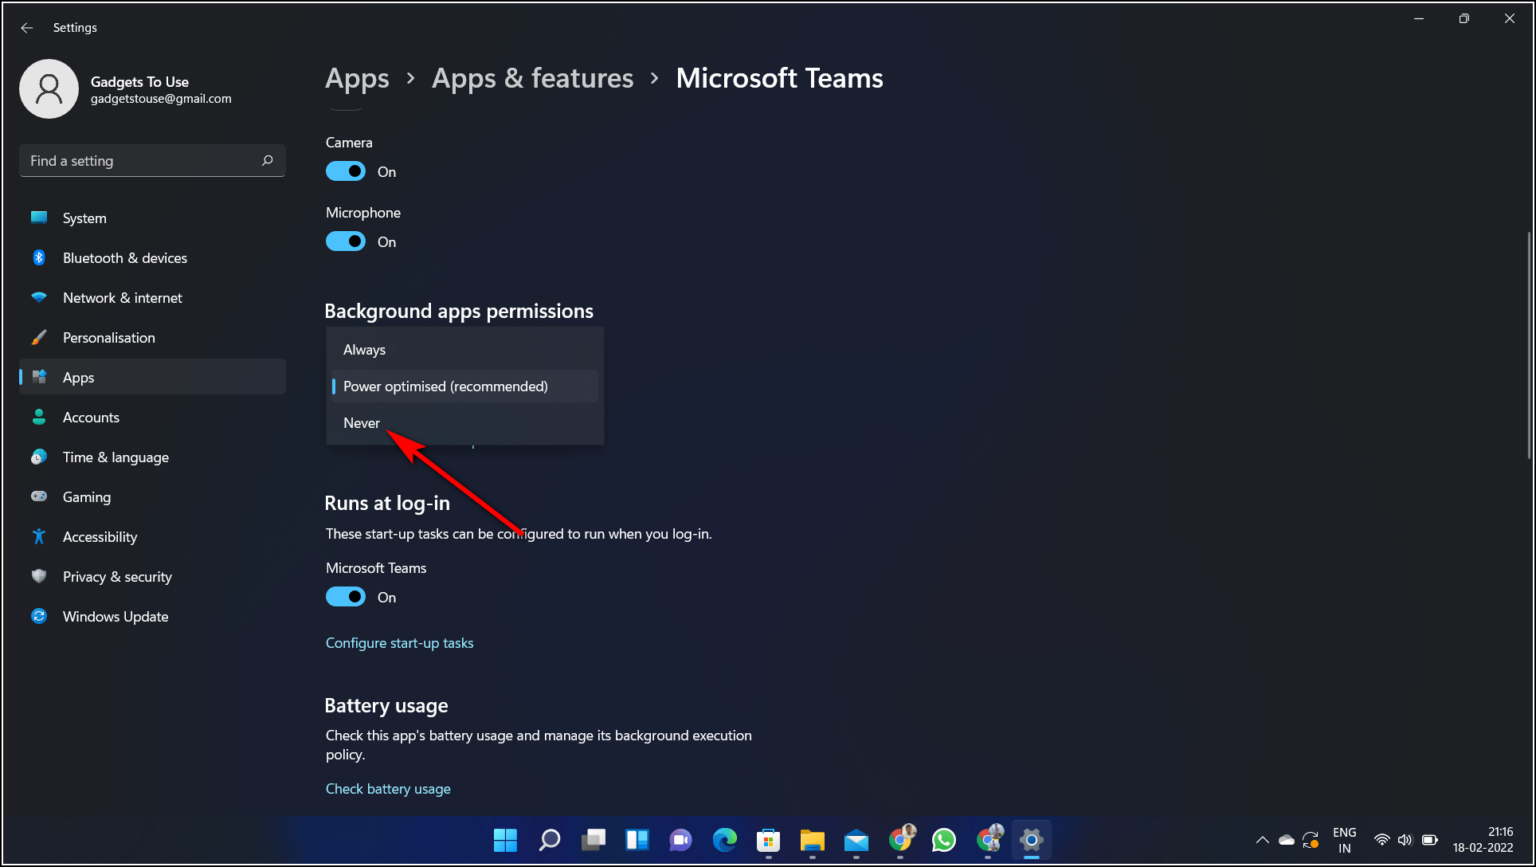Screen dimensions: 1536x867
Task: Open Network & internet settings
Action: [122, 297]
